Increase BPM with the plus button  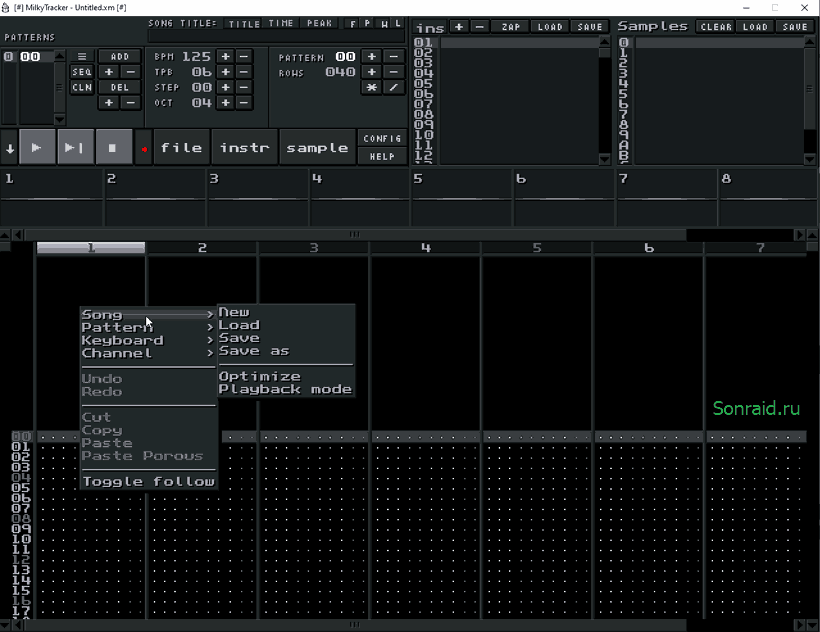(225, 56)
